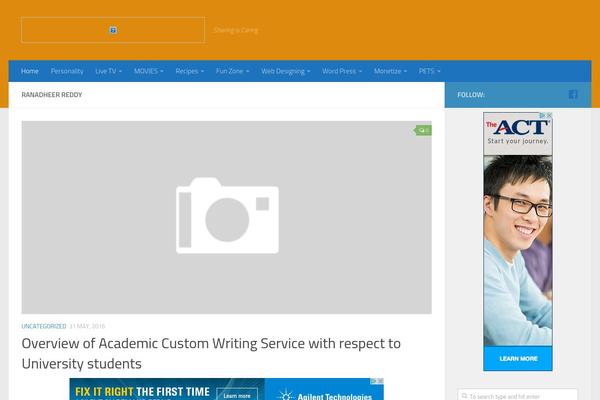
Task: Open the Academic Custom Writing Service article title
Action: (211, 353)
